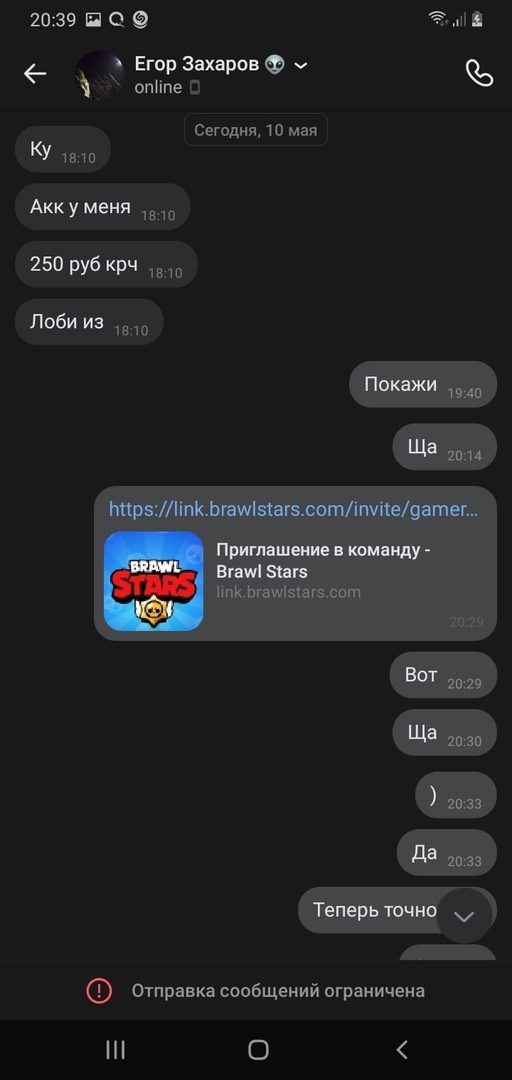Open Android recent apps navigation button
Image resolution: width=512 pixels, height=1080 pixels.
(115, 1049)
